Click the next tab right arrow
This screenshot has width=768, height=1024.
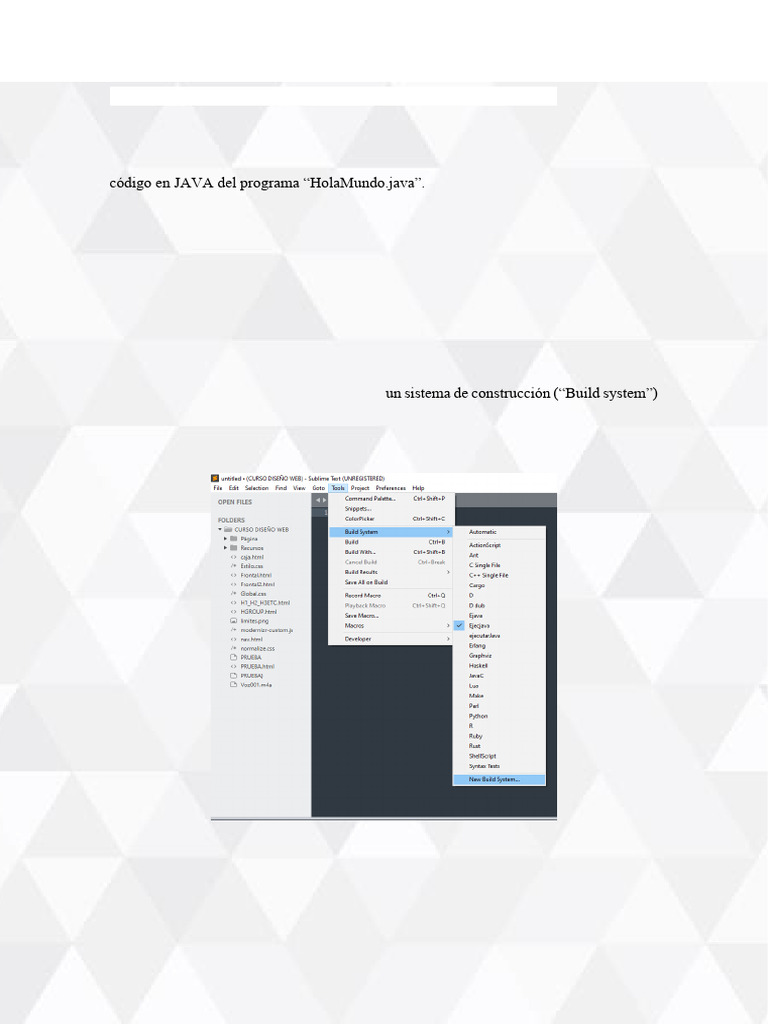pyautogui.click(x=324, y=500)
